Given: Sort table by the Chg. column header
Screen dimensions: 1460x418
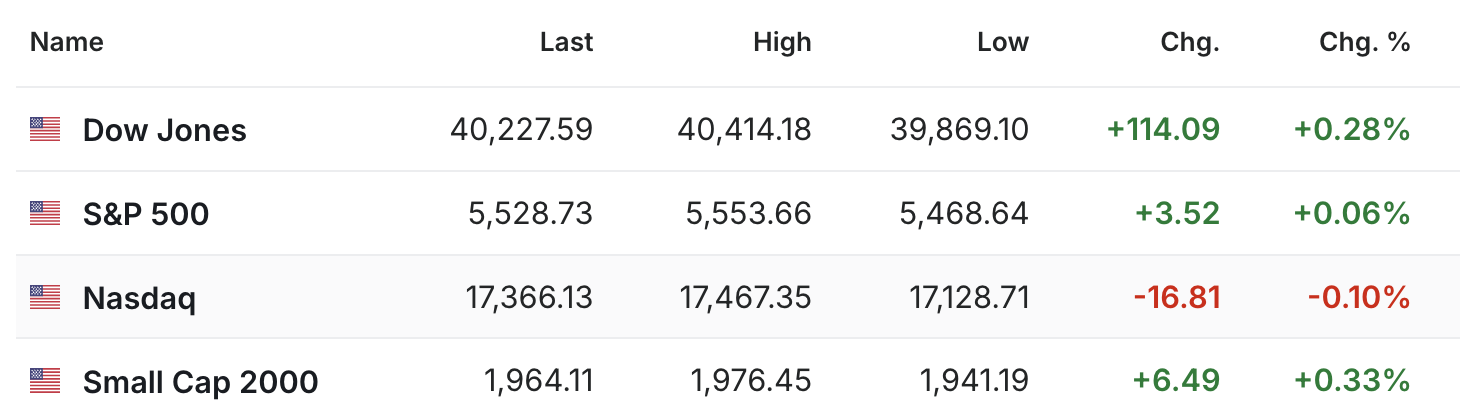Looking at the screenshot, I should [x=1190, y=42].
